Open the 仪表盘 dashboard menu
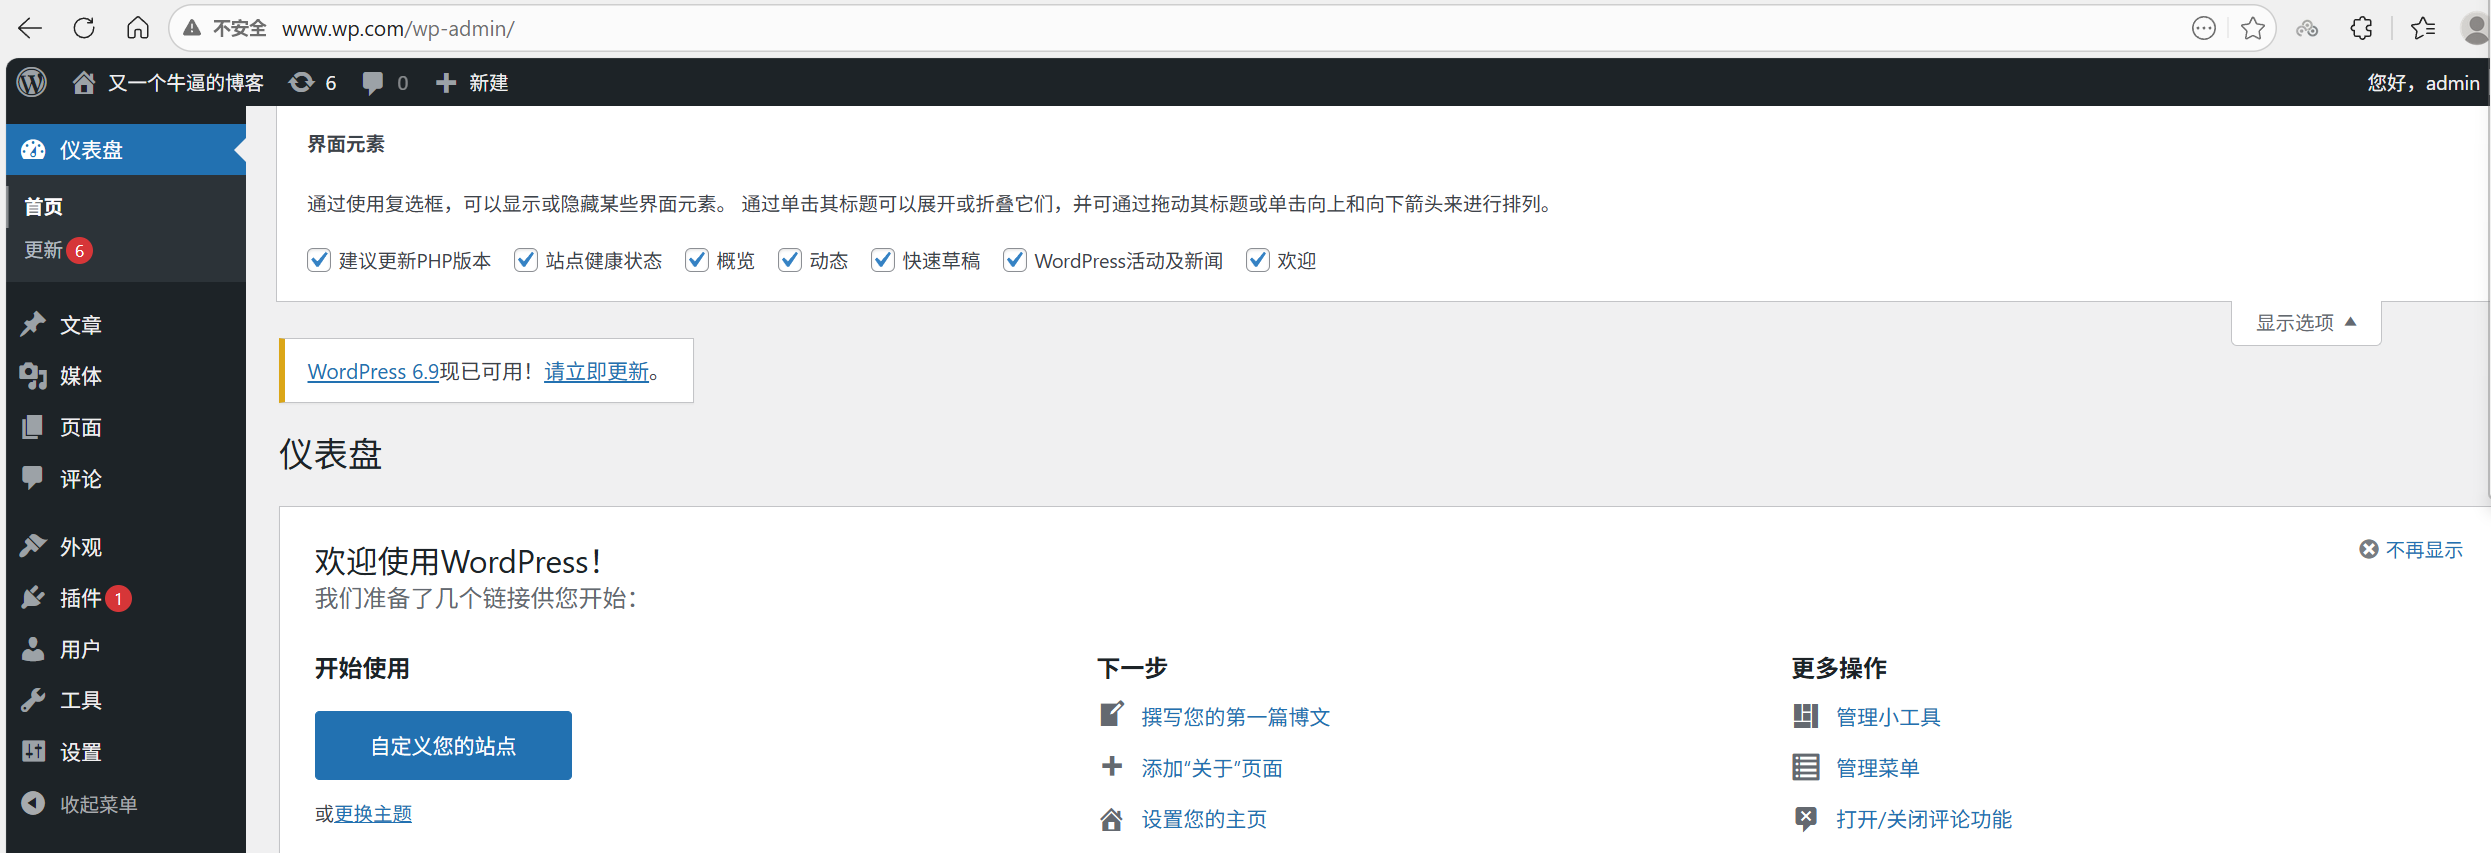The width and height of the screenshot is (2491, 853). pyautogui.click(x=126, y=150)
